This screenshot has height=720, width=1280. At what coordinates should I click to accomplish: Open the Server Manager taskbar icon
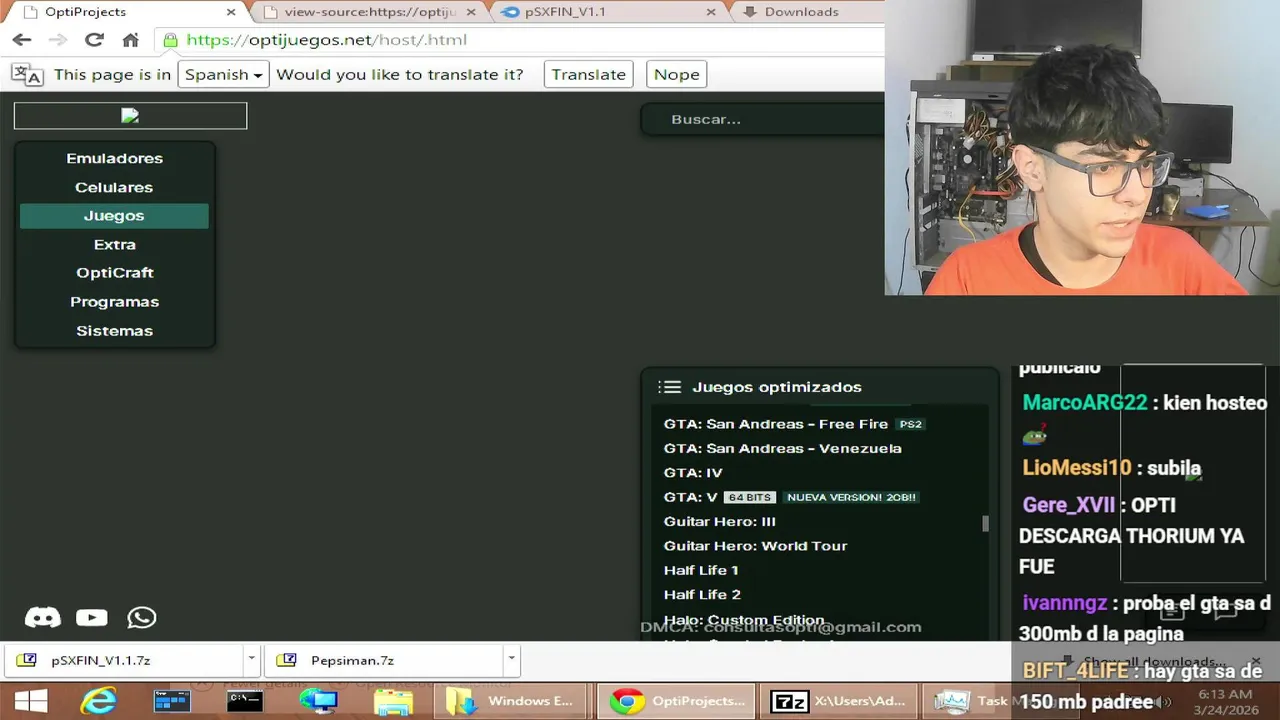pyautogui.click(x=171, y=701)
